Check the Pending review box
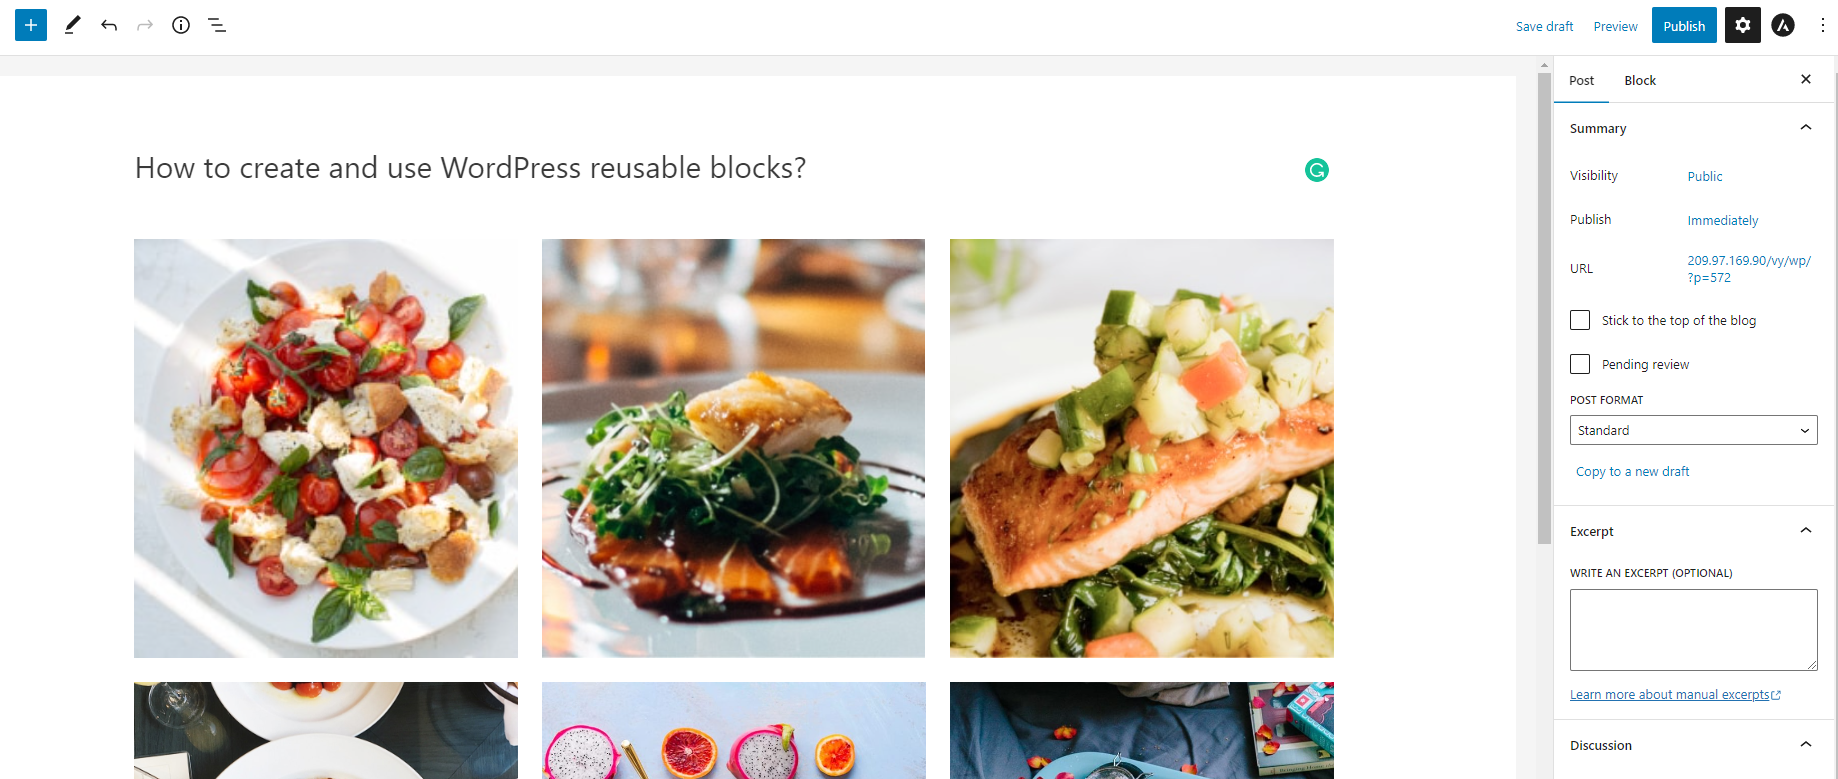The height and width of the screenshot is (779, 1838). pos(1580,364)
